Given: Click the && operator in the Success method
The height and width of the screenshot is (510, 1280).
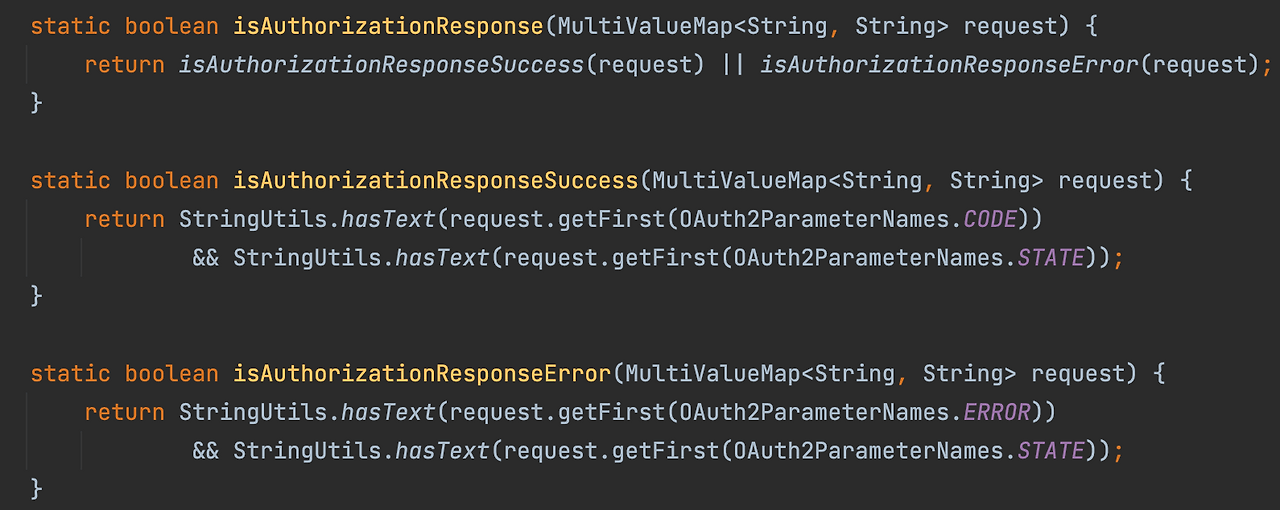Looking at the screenshot, I should point(206,258).
